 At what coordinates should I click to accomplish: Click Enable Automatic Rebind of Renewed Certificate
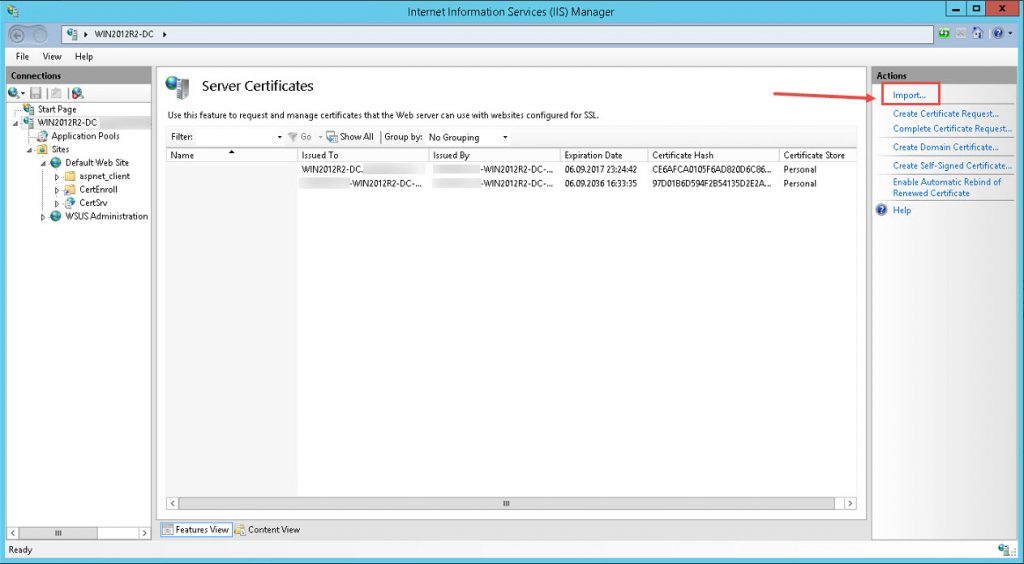pyautogui.click(x=946, y=187)
